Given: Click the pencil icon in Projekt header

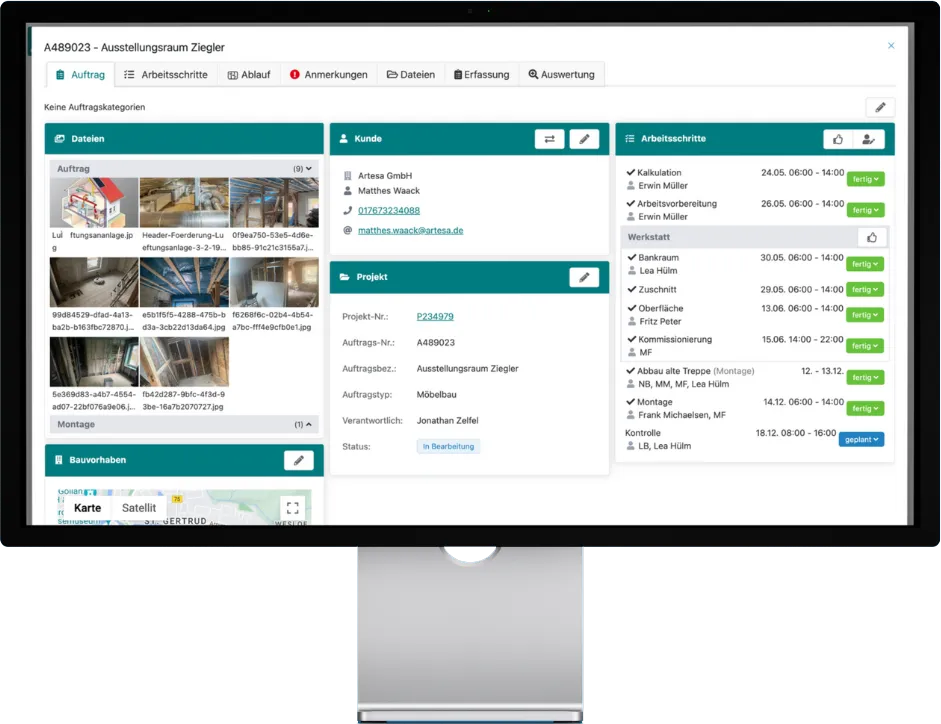Looking at the screenshot, I should [x=584, y=277].
